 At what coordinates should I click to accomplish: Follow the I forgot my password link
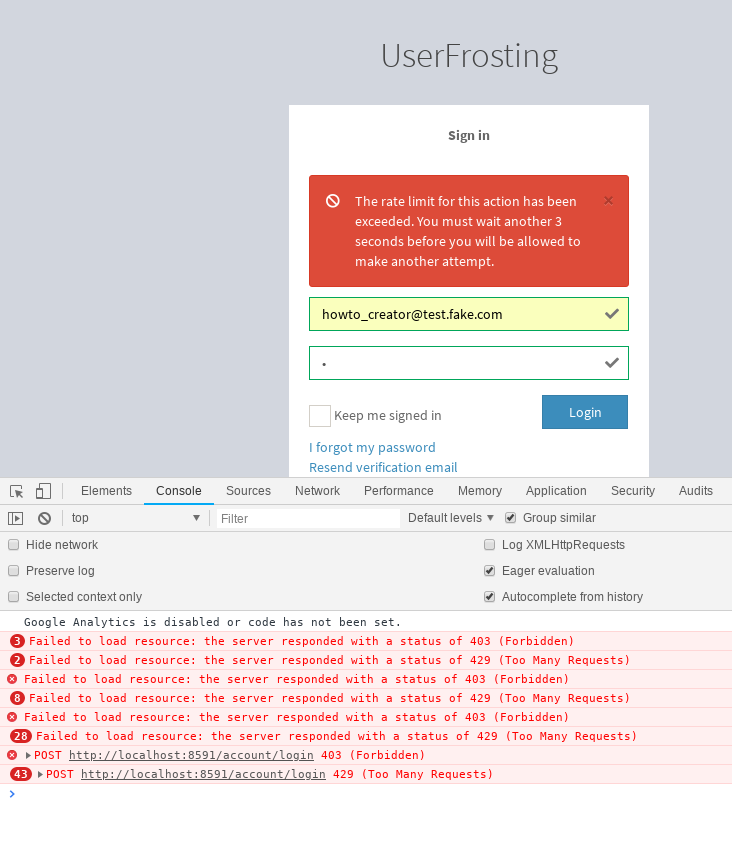372,447
